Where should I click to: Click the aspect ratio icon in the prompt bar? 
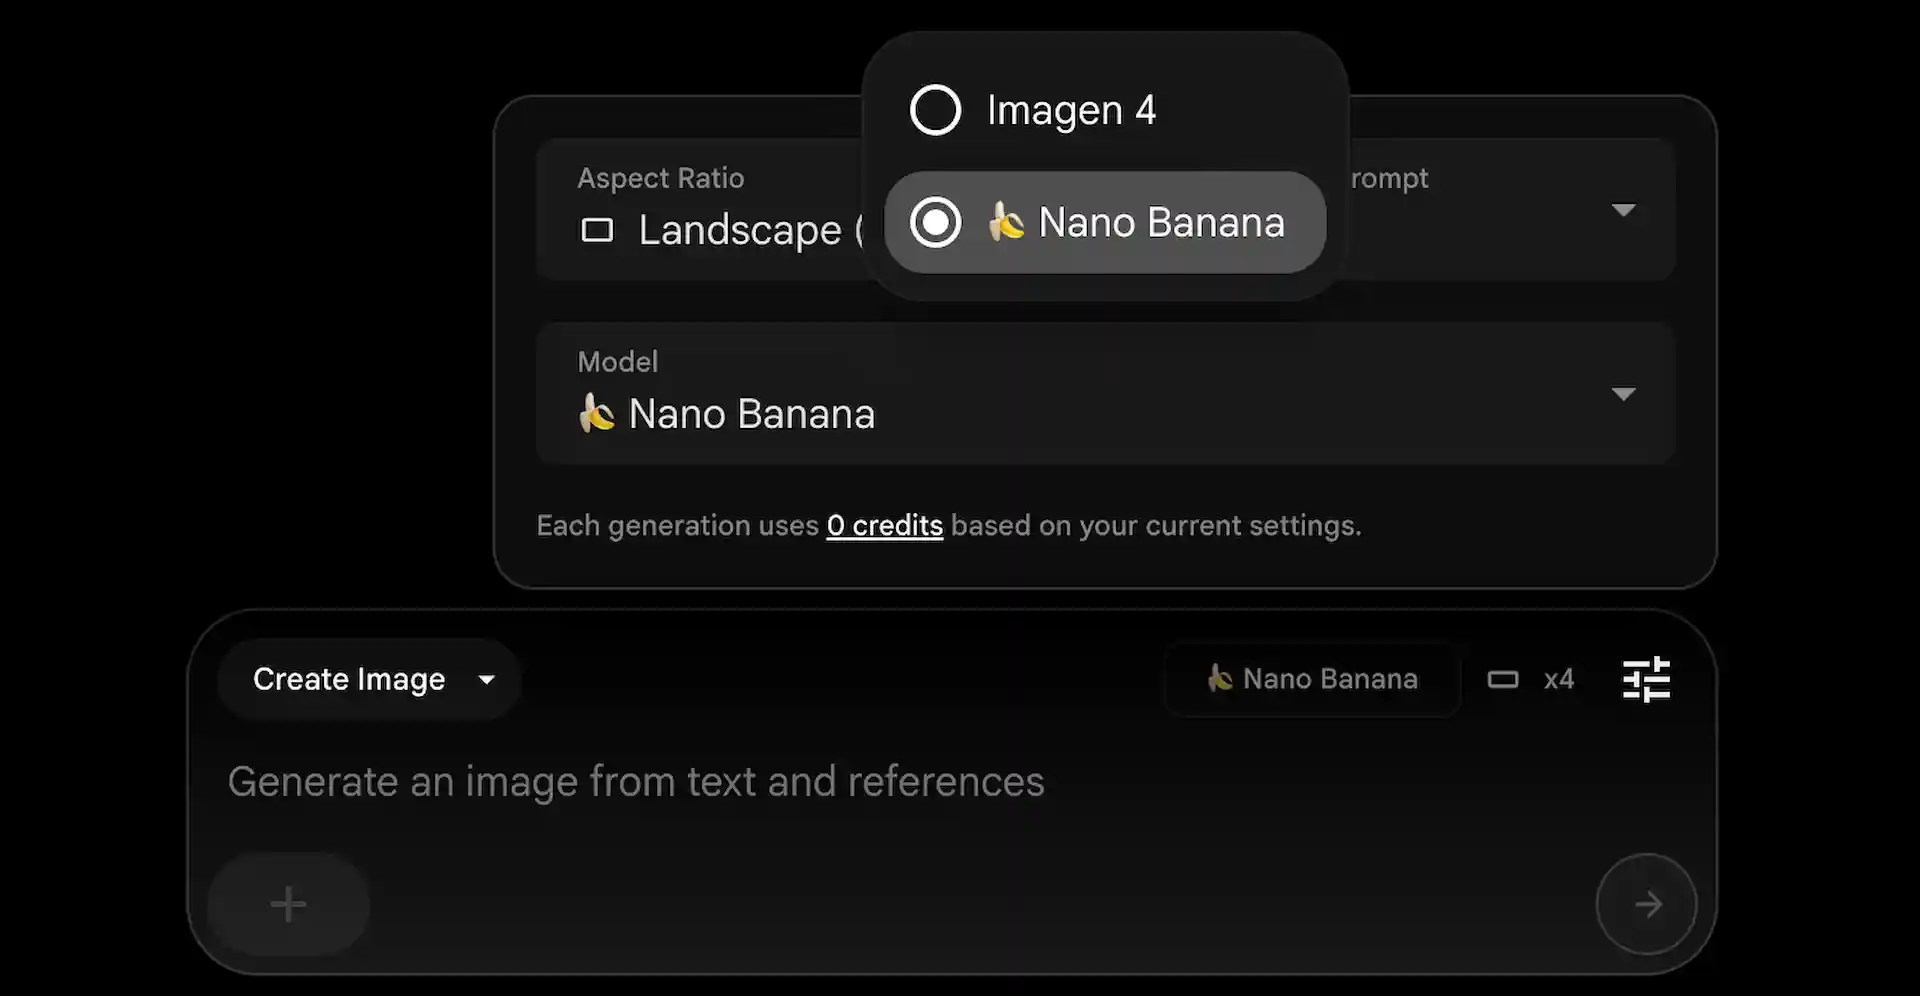click(1502, 680)
